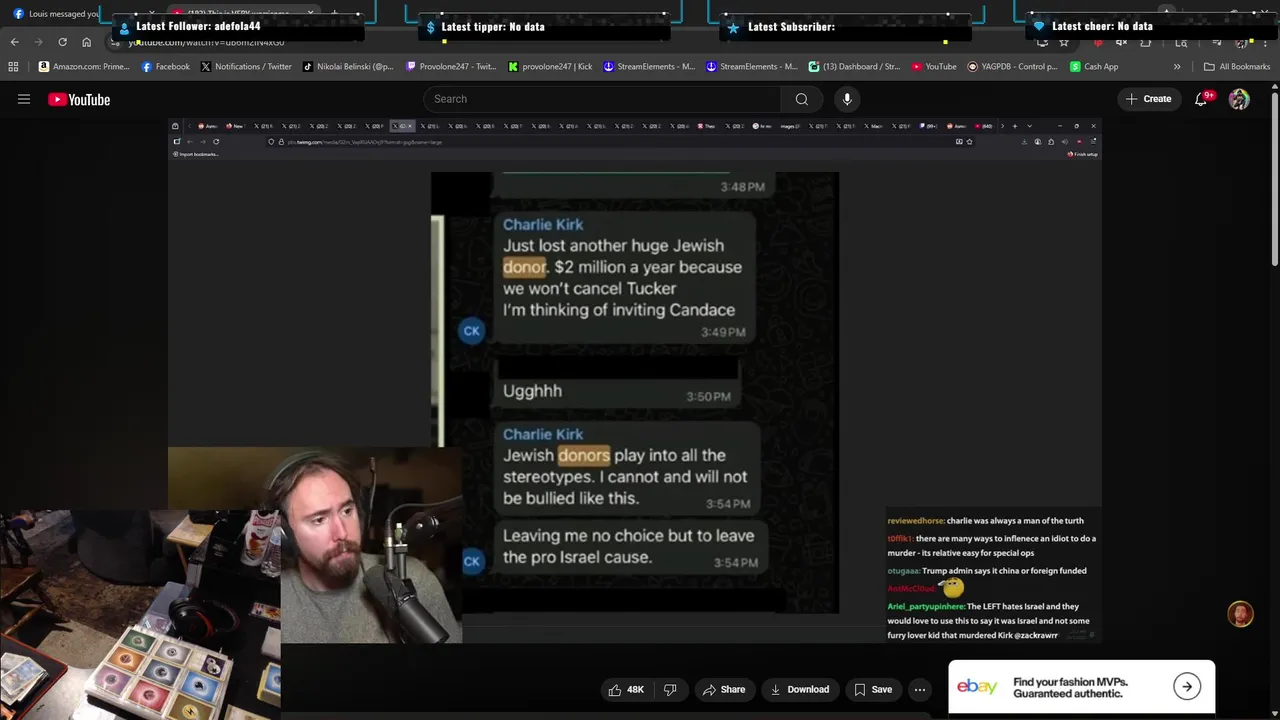Viewport: 1280px width, 720px height.
Task: Open (13) Dashboard / Str bookmark
Action: click(855, 67)
